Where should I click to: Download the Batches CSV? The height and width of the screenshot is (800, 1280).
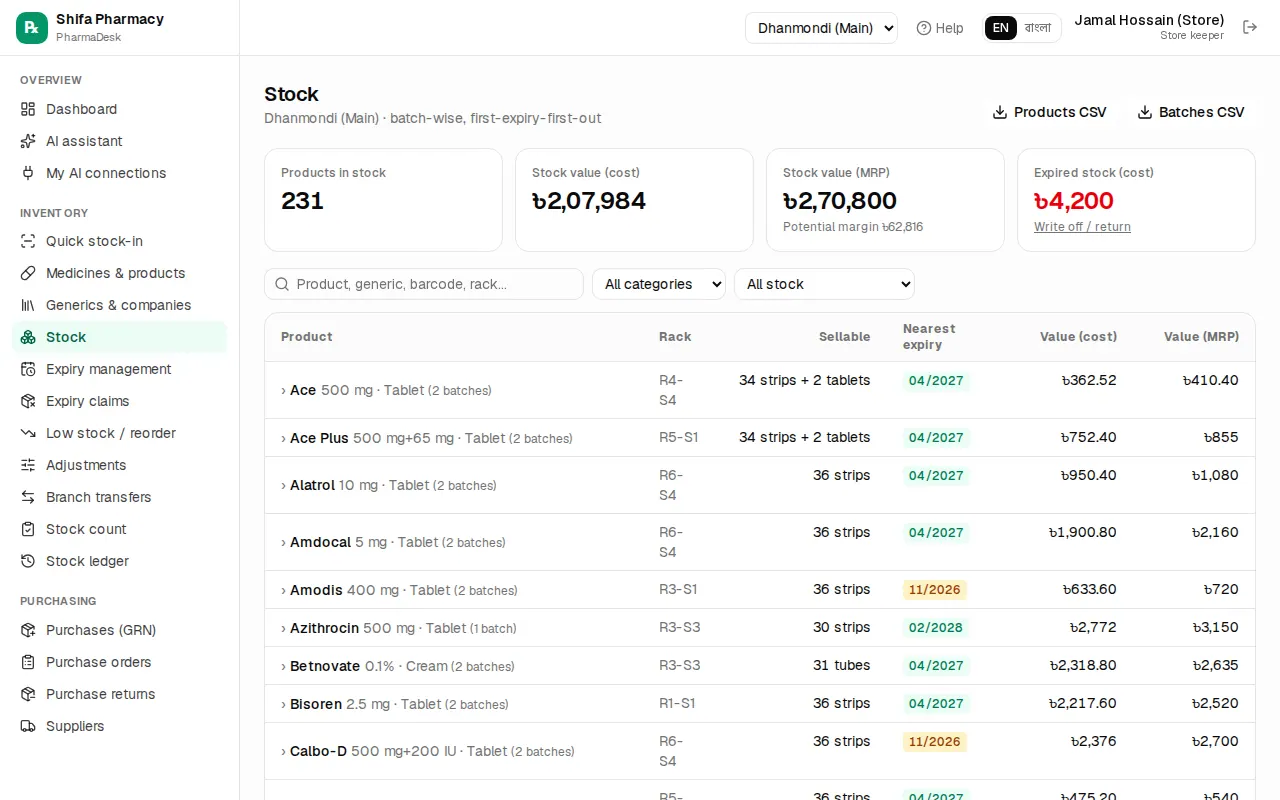(1191, 112)
